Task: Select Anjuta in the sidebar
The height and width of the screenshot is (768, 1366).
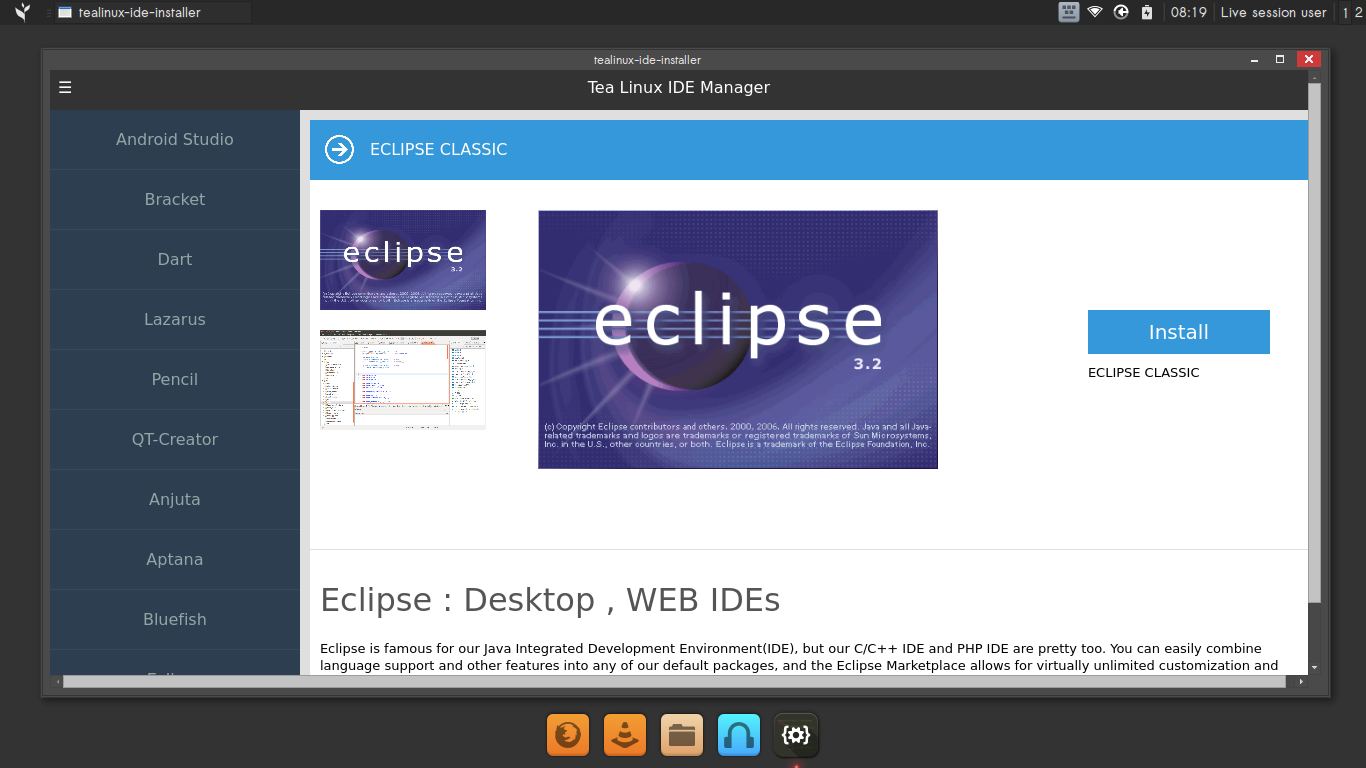Action: [x=175, y=500]
